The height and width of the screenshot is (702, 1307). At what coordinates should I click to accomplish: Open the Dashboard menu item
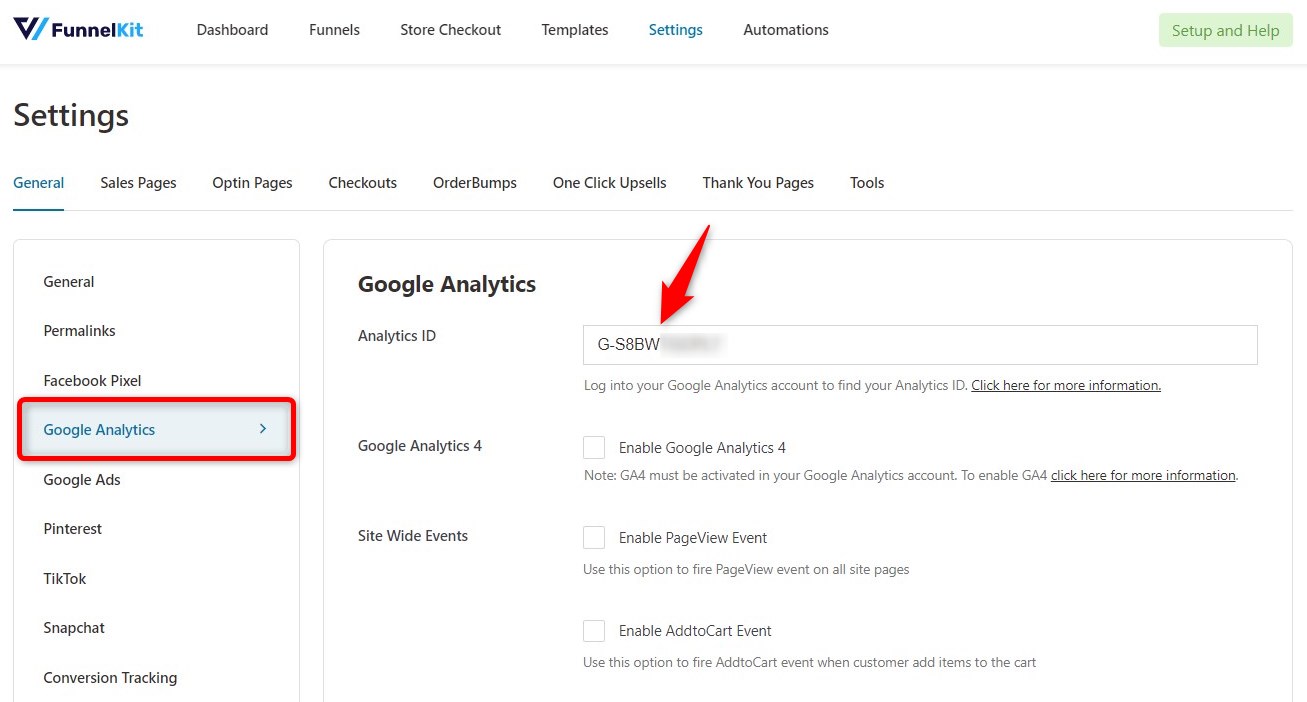tap(232, 30)
